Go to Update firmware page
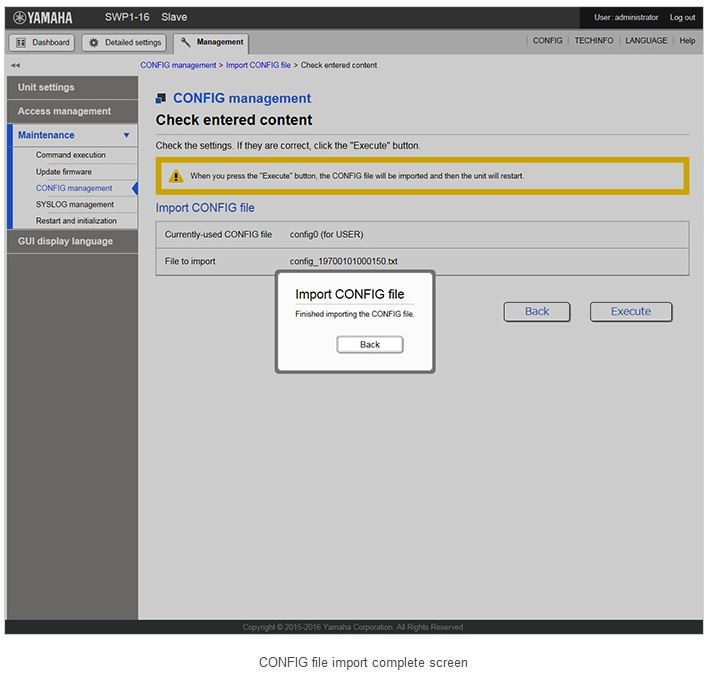 pyautogui.click(x=63, y=172)
